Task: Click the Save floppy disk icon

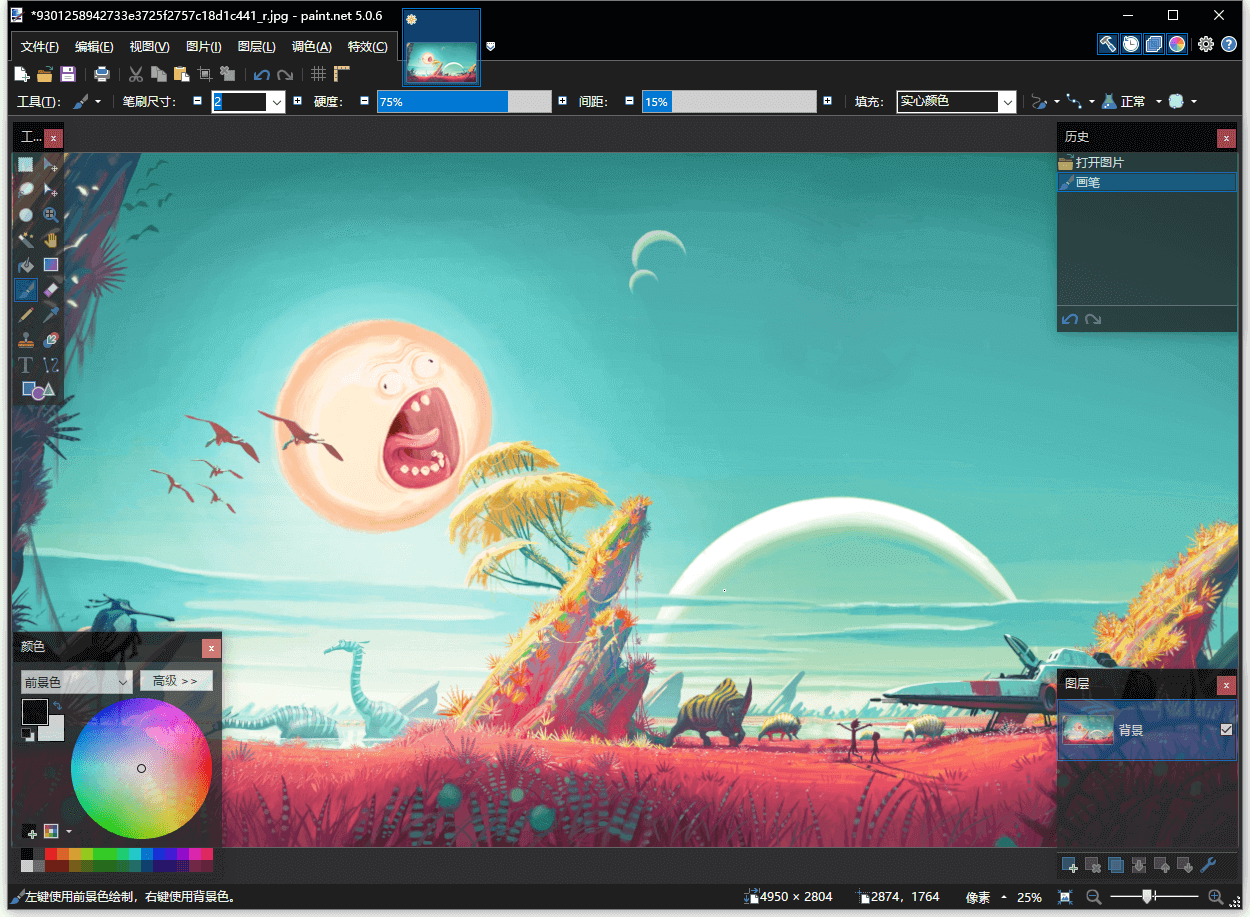Action: coord(68,74)
